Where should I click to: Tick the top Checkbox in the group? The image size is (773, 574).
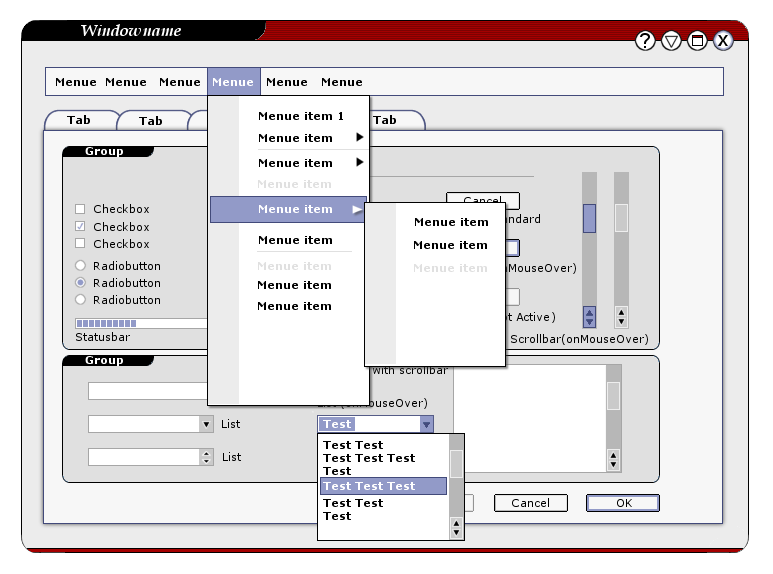[80, 209]
